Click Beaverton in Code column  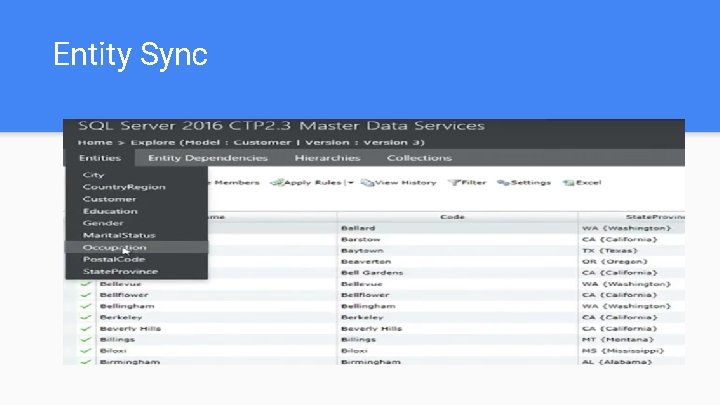click(x=366, y=262)
